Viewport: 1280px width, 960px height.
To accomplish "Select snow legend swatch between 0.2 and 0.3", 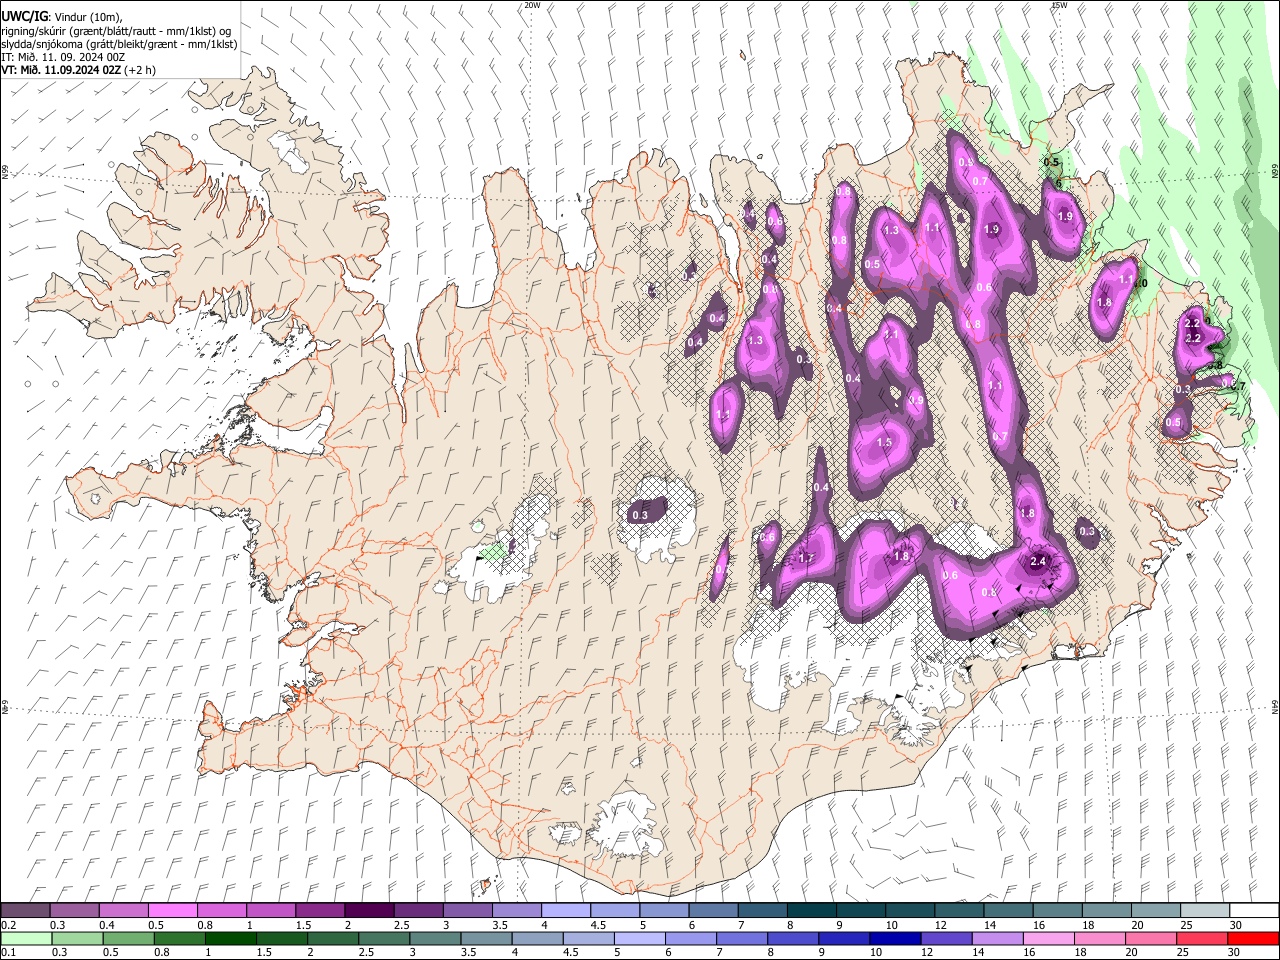I will click(25, 910).
